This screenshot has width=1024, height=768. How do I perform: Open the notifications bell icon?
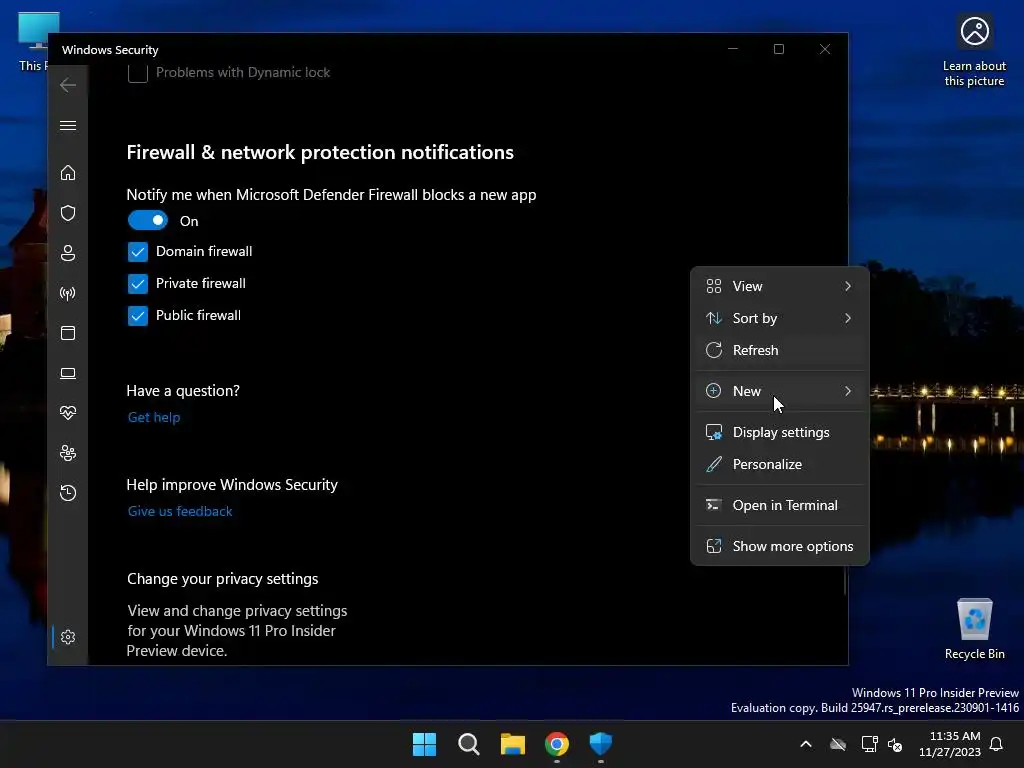tap(996, 744)
